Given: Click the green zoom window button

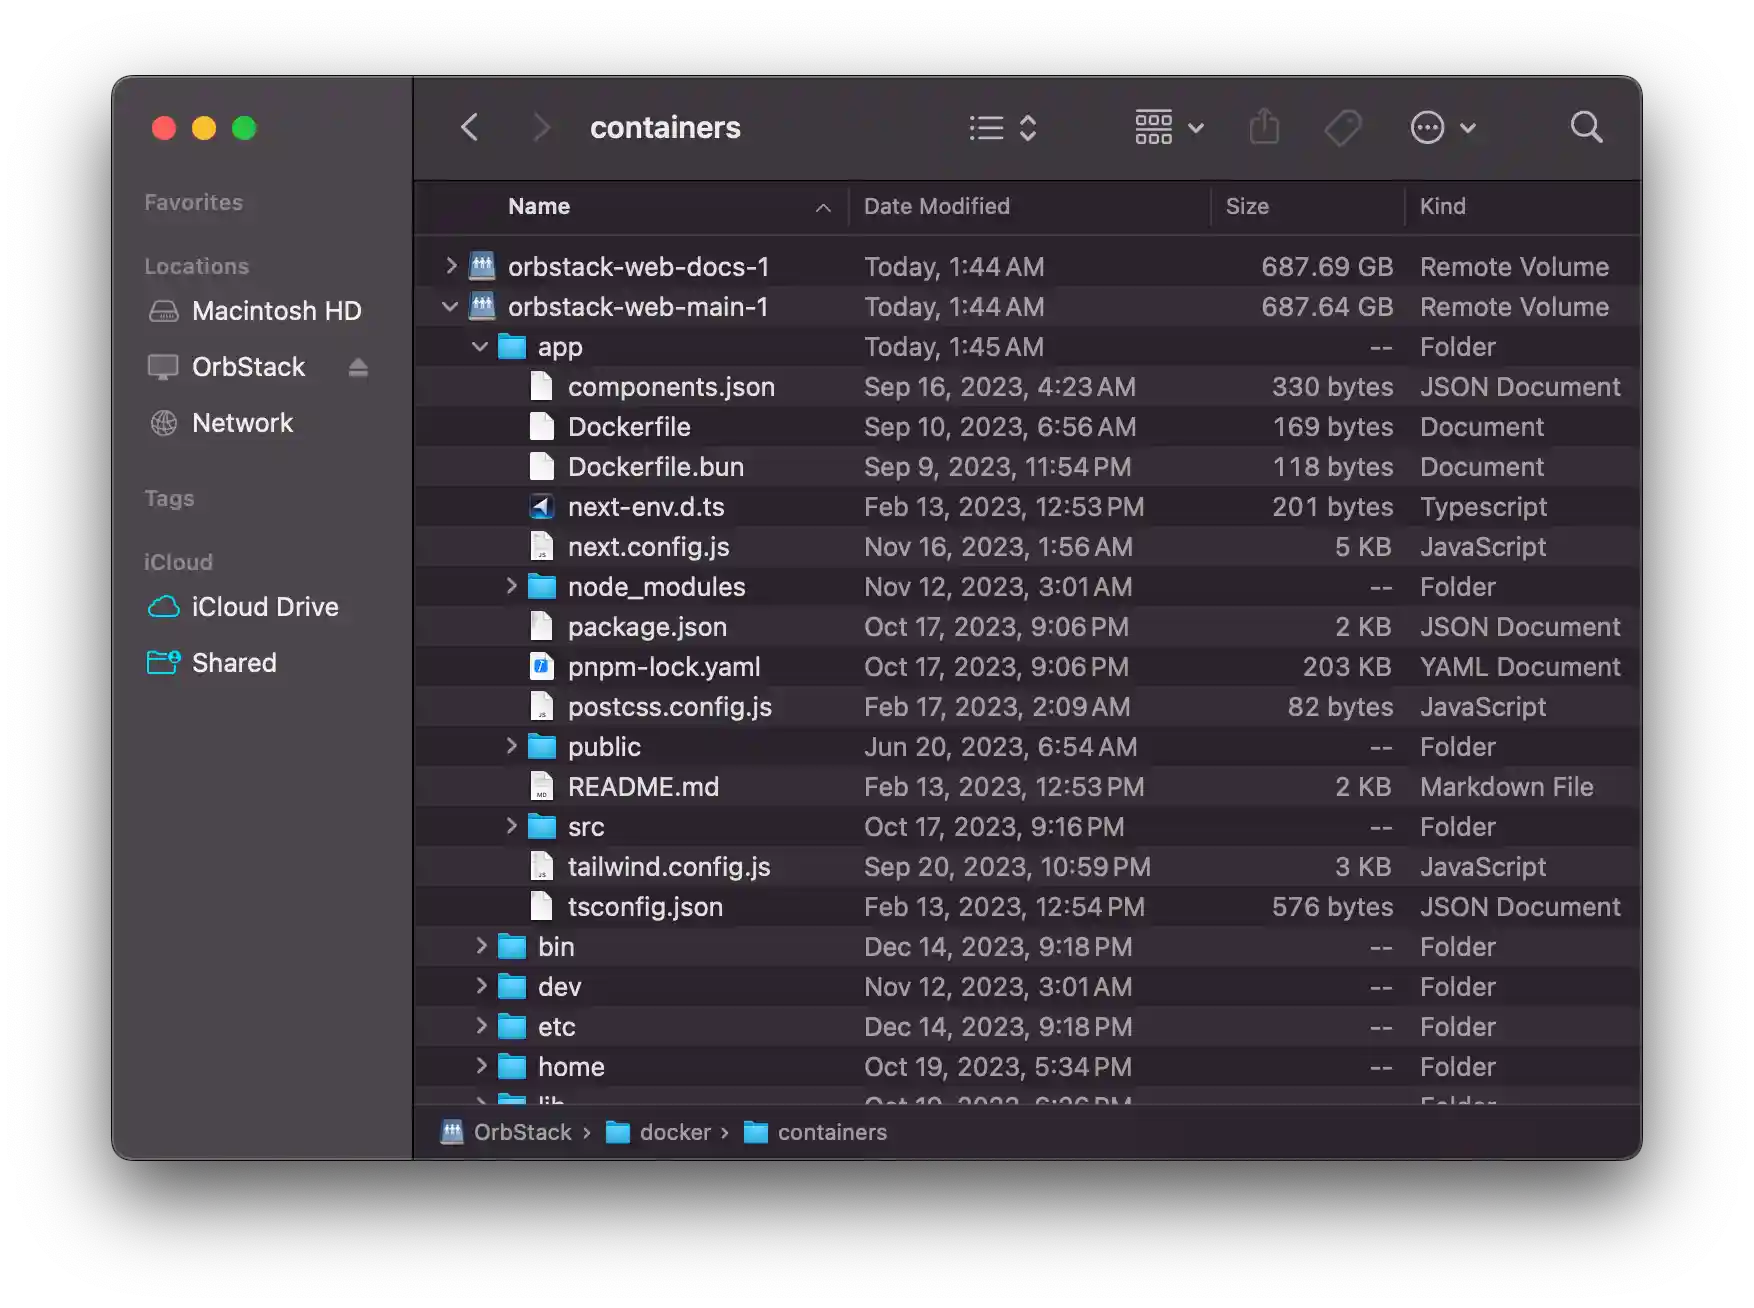Looking at the screenshot, I should 243,128.
